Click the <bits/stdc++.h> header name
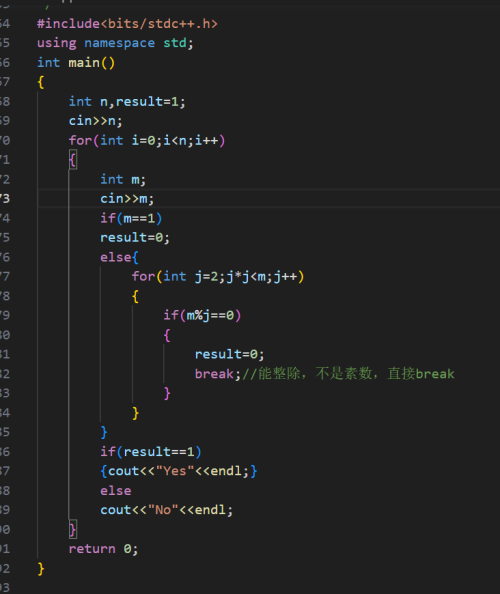The height and width of the screenshot is (594, 500). point(159,23)
